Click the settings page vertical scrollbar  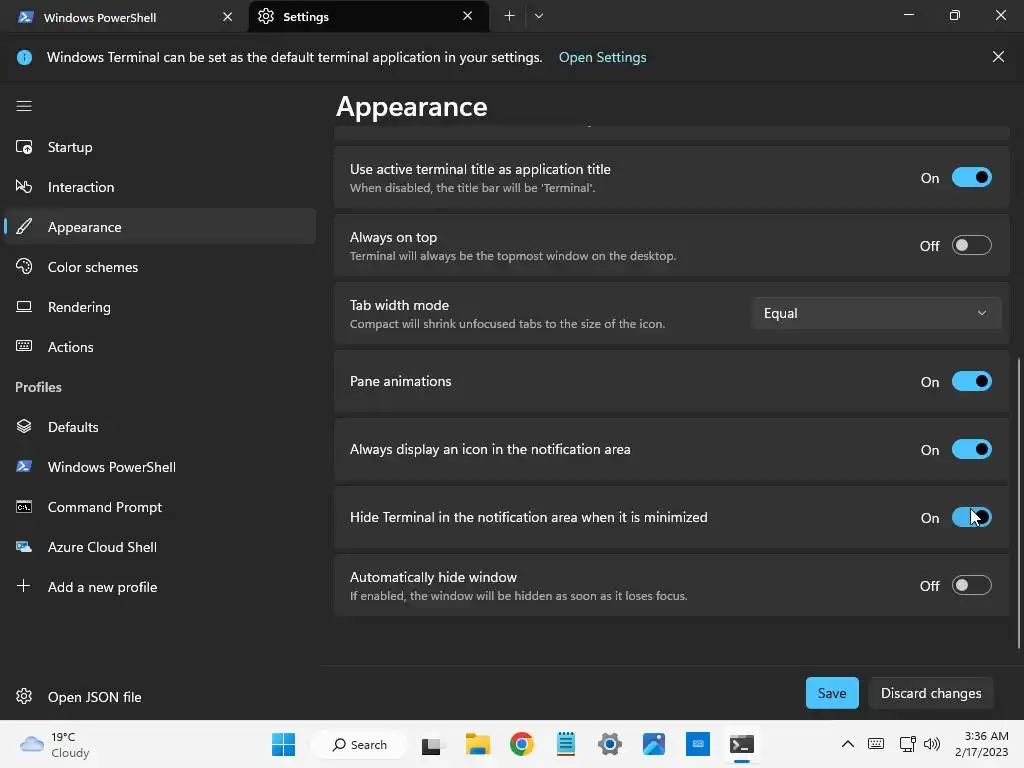click(1019, 503)
